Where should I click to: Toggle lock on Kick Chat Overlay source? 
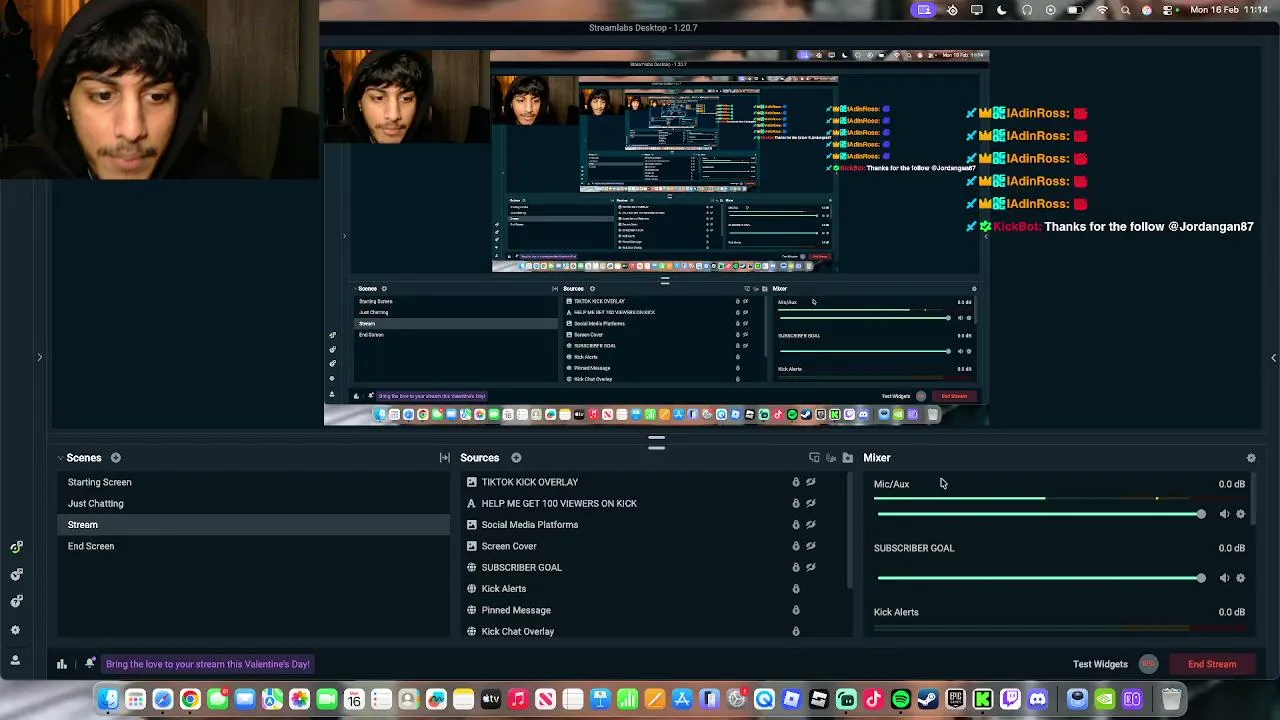[796, 631]
